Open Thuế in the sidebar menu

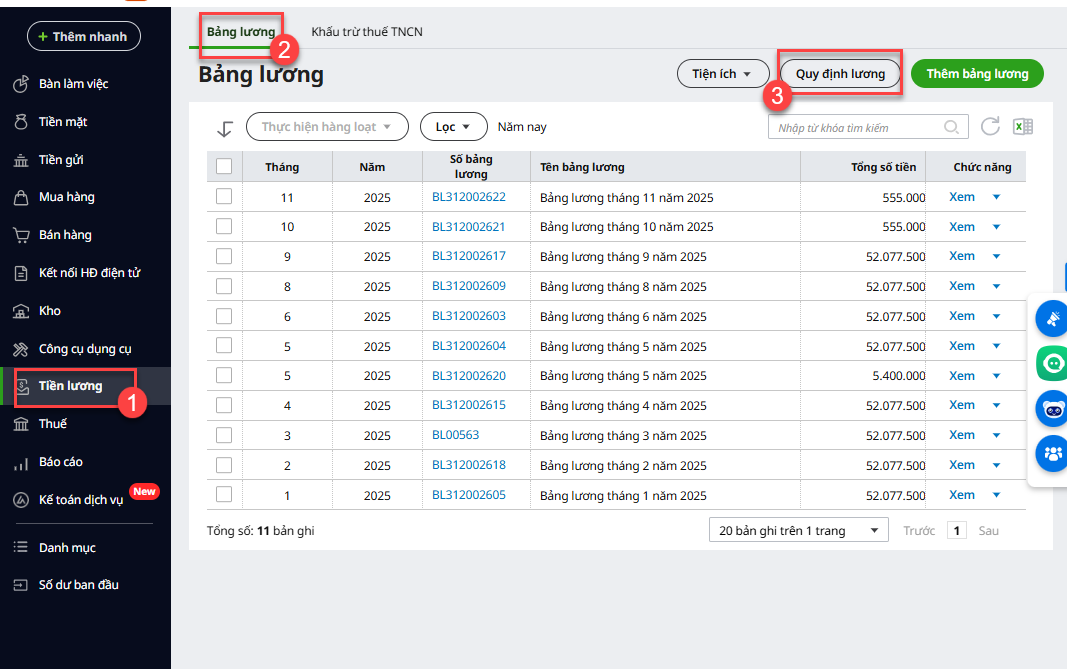coord(52,424)
